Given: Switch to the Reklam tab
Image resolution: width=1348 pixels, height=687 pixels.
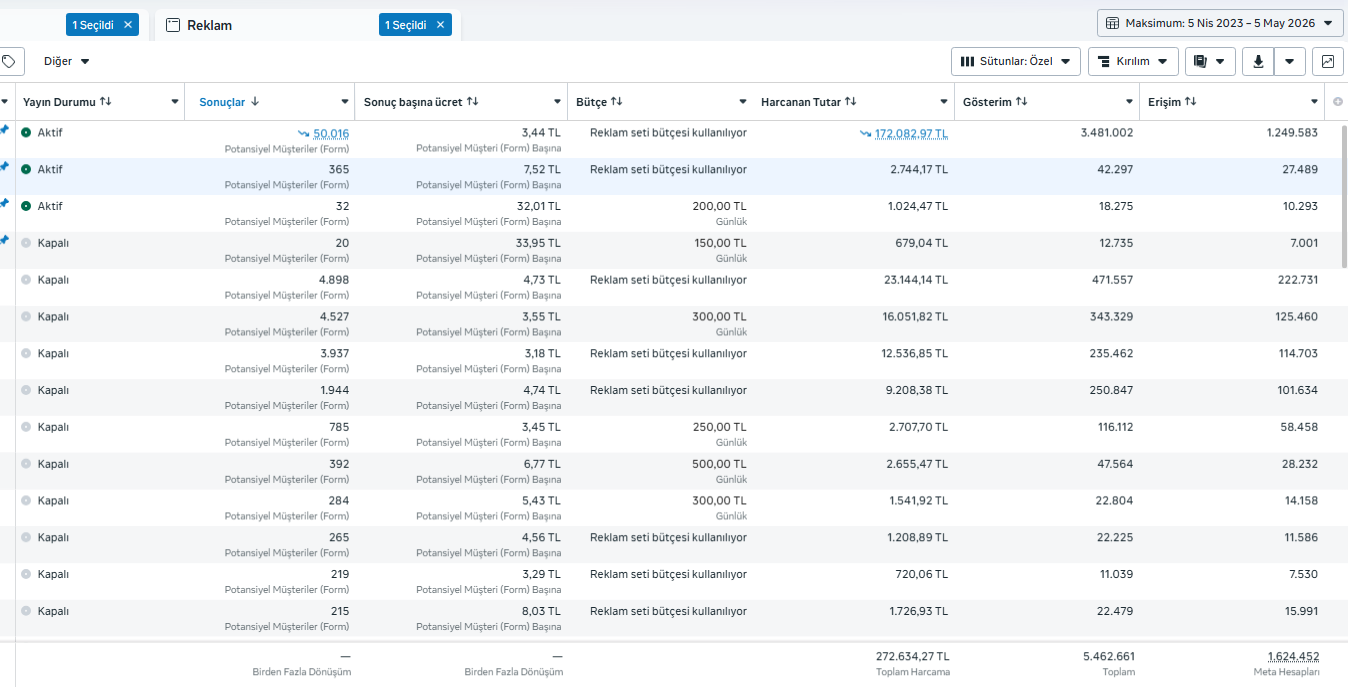Looking at the screenshot, I should (210, 25).
